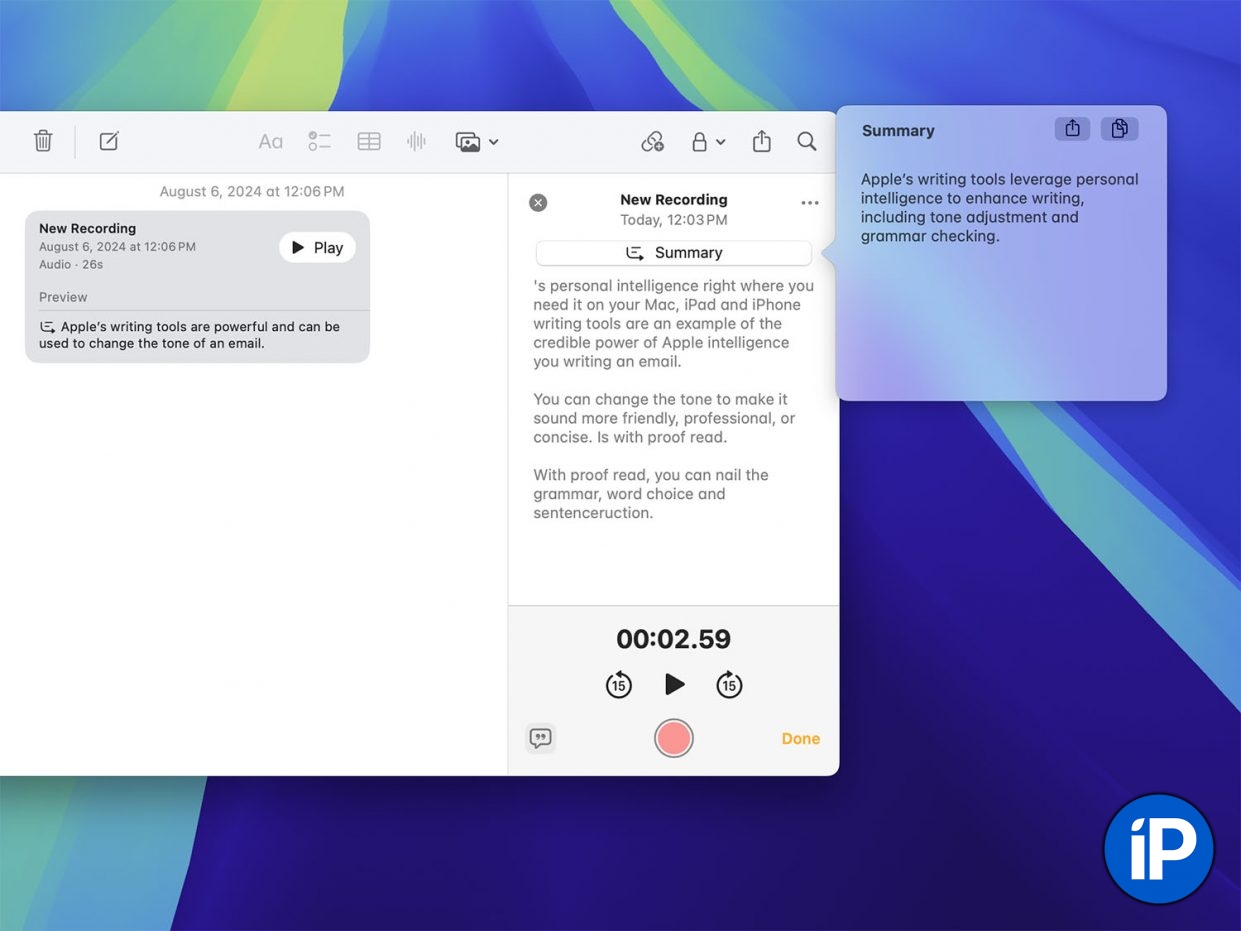Resume recording with the red button
Screen dimensions: 1241x931
click(674, 738)
